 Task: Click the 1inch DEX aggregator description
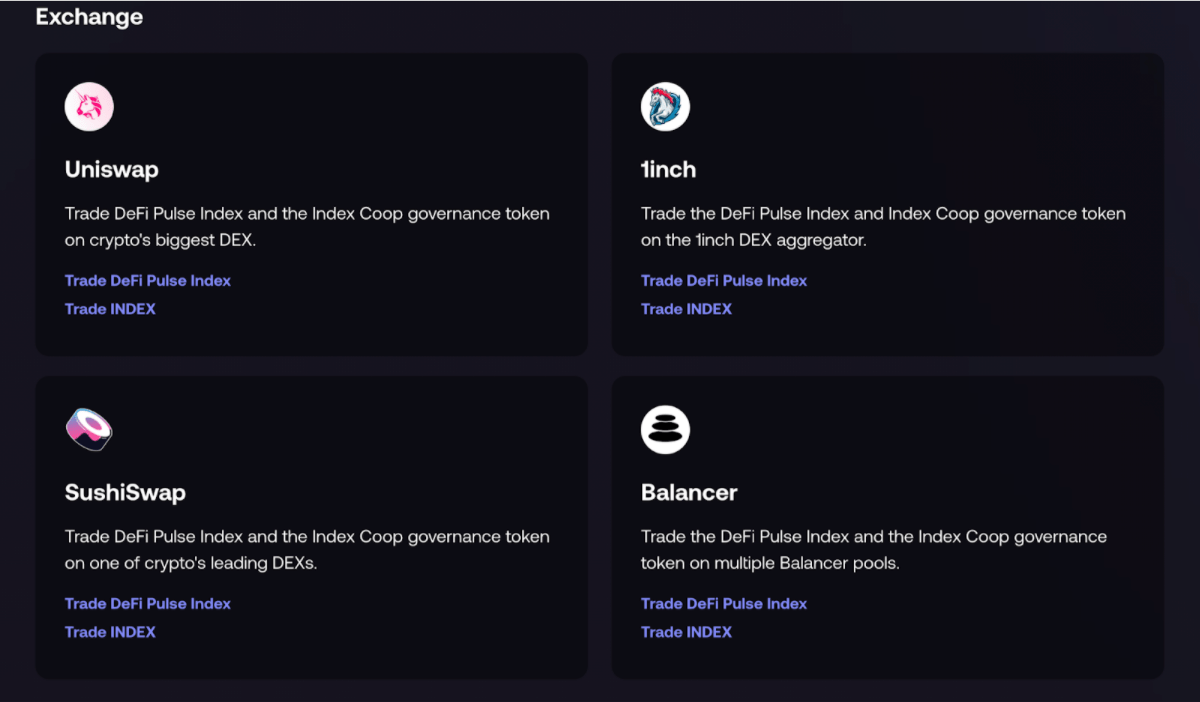point(883,227)
